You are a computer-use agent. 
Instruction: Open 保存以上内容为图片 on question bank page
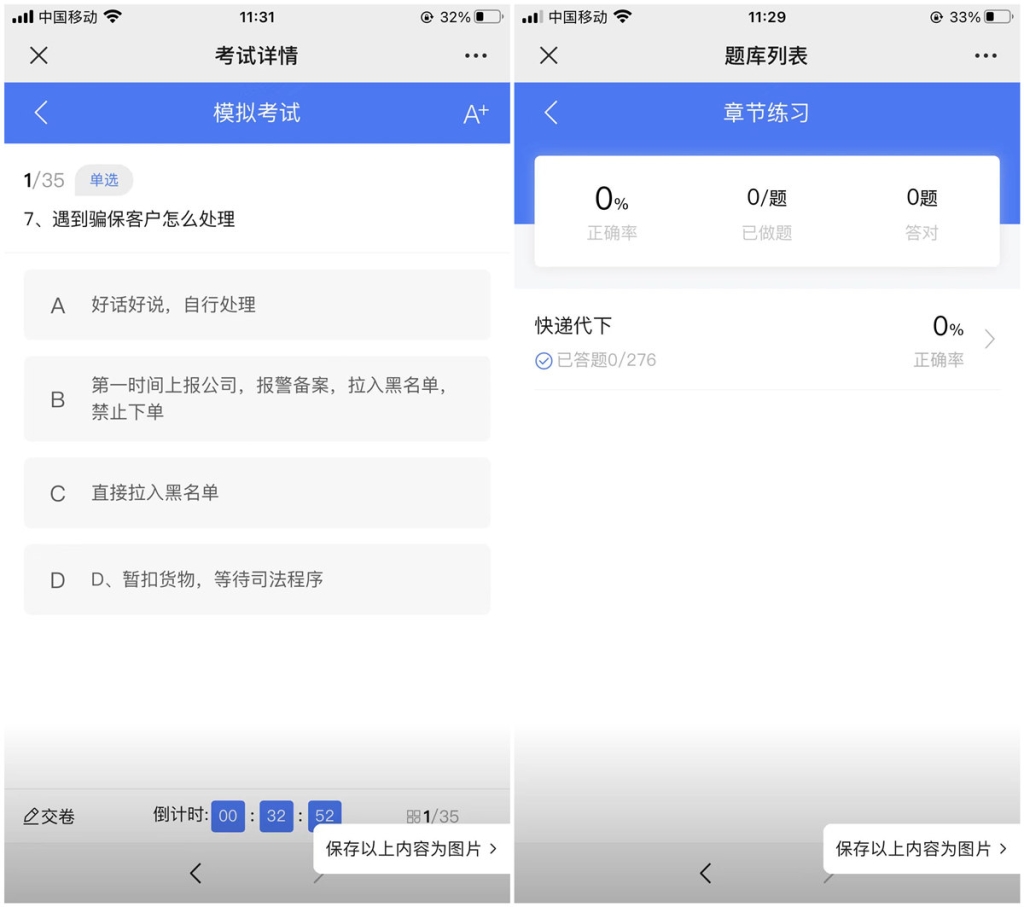921,848
